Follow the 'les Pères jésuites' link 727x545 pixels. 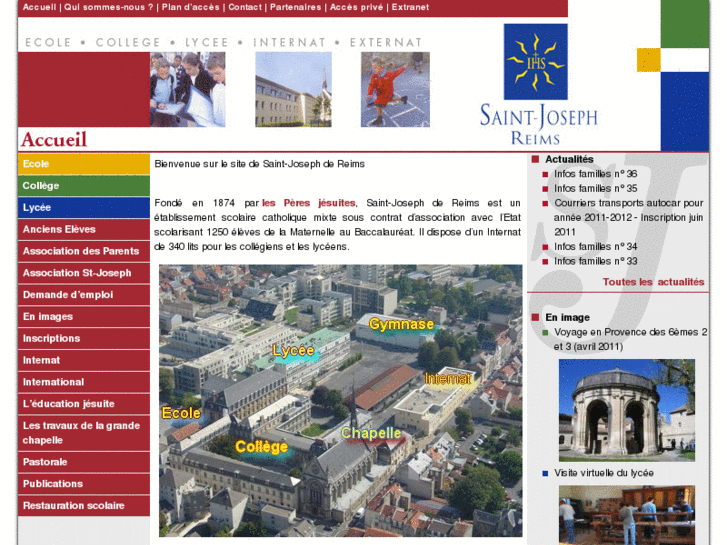coord(309,203)
